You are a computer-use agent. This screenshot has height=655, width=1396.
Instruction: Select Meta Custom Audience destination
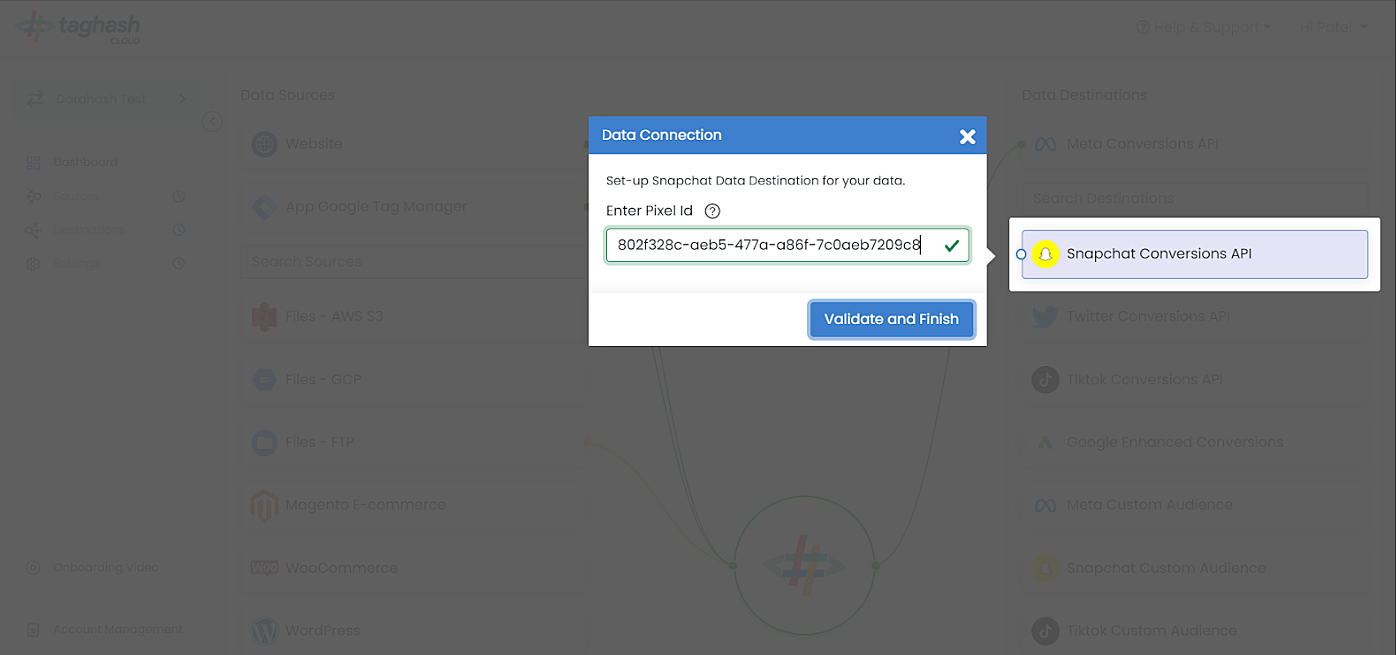click(1194, 505)
